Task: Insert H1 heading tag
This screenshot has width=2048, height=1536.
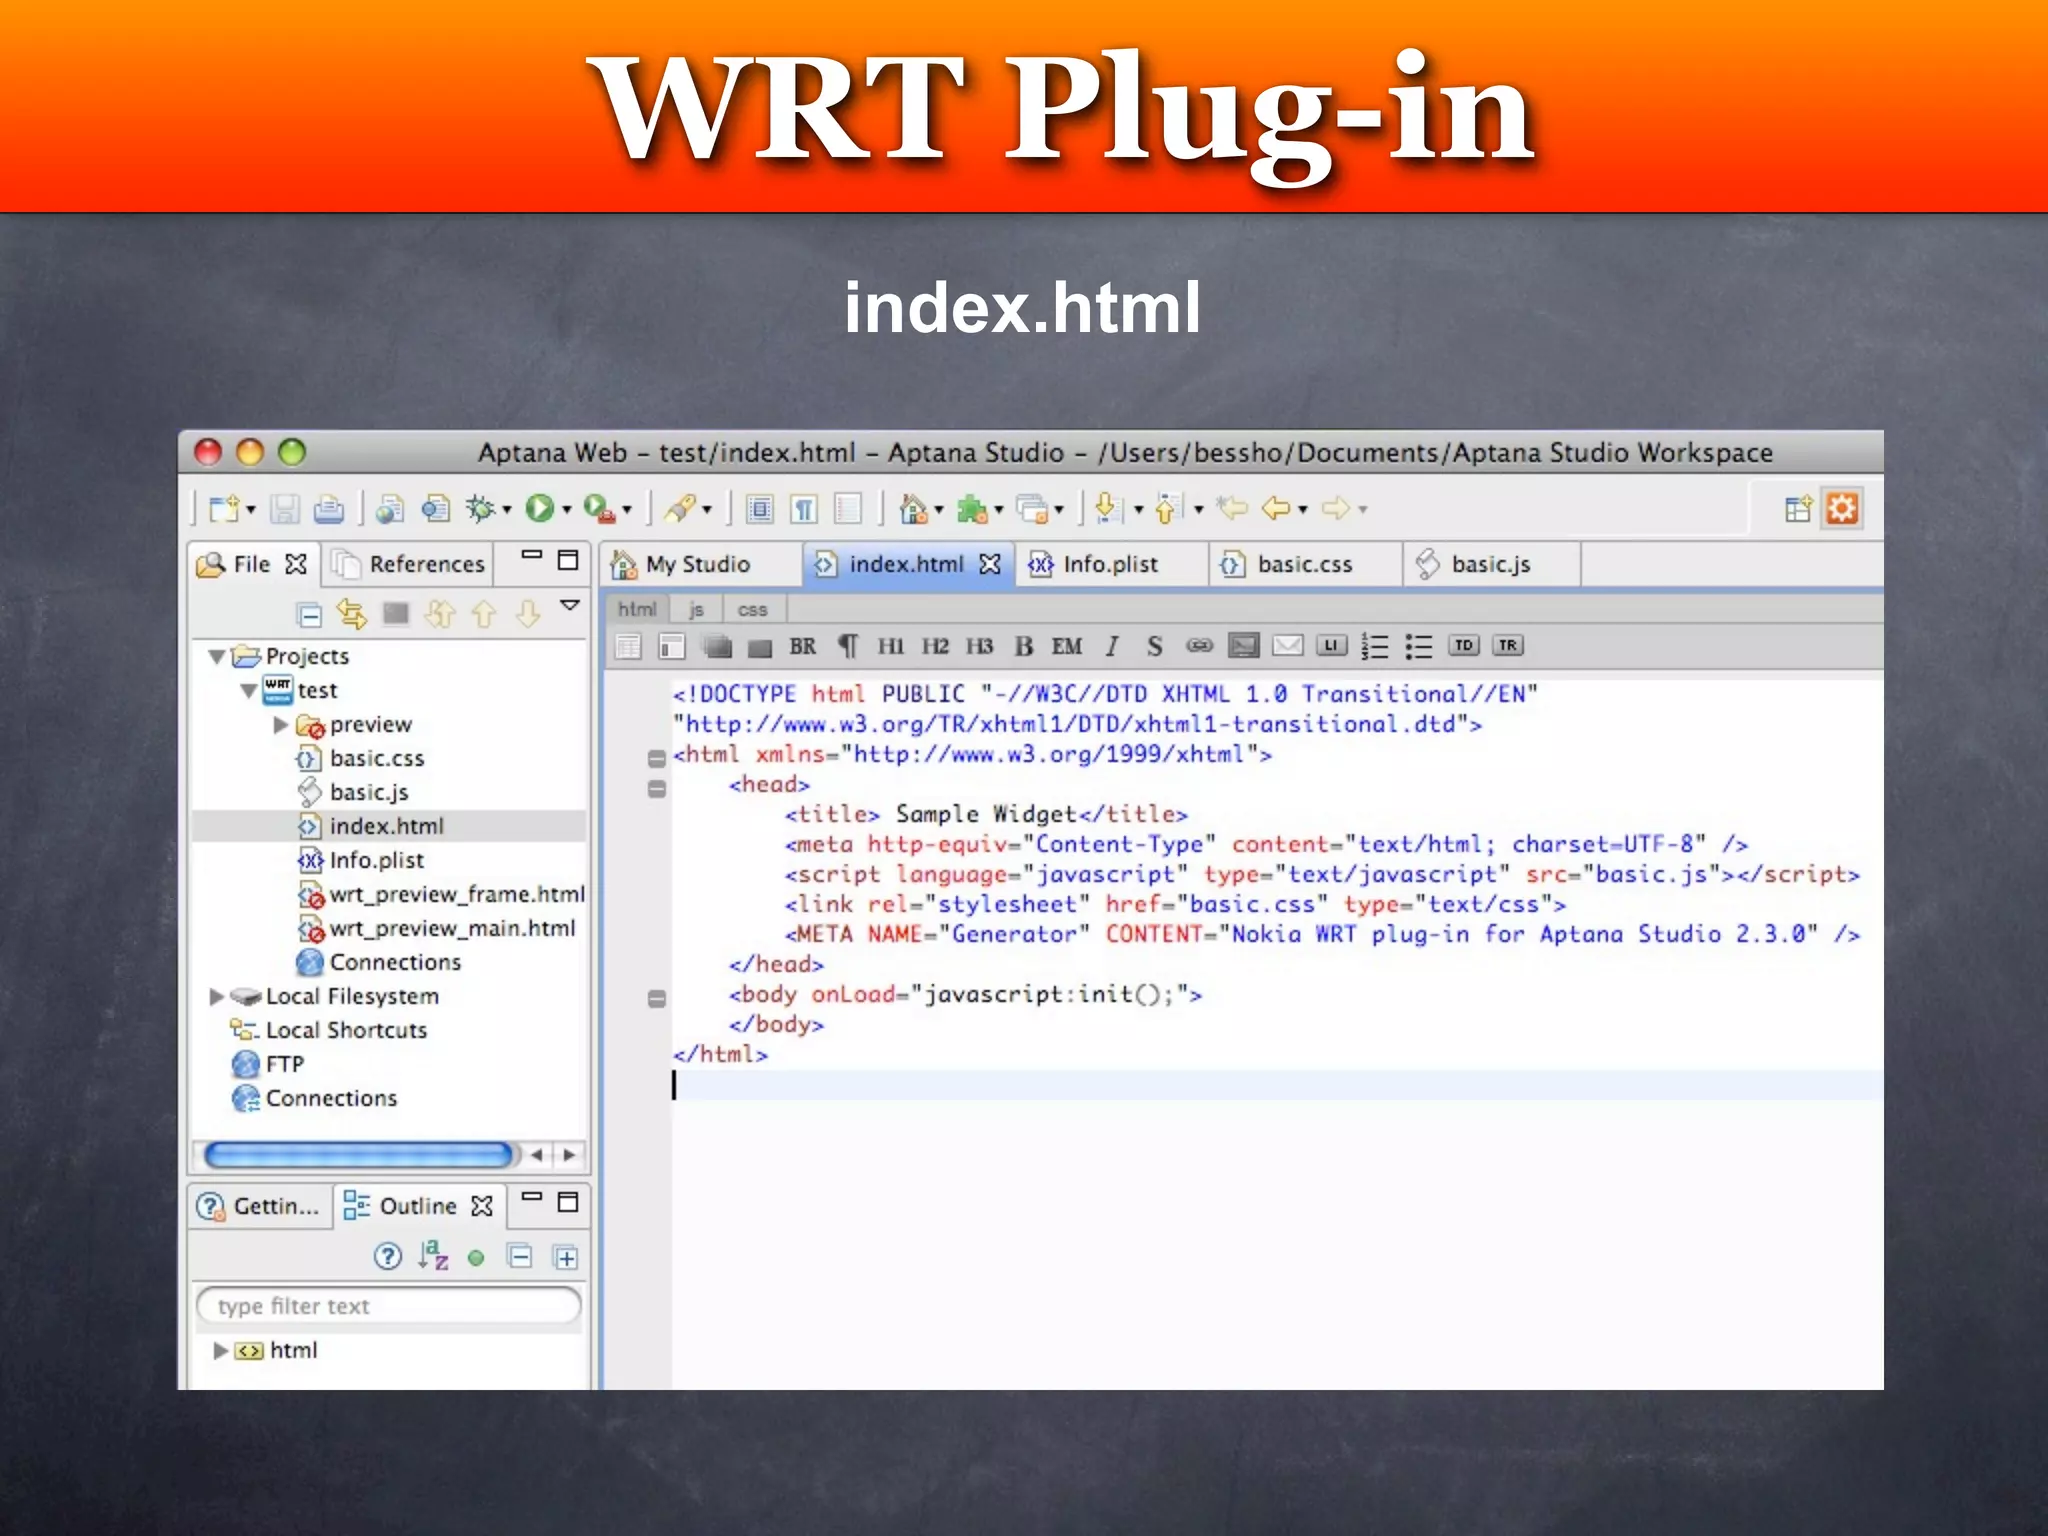Action: click(891, 646)
